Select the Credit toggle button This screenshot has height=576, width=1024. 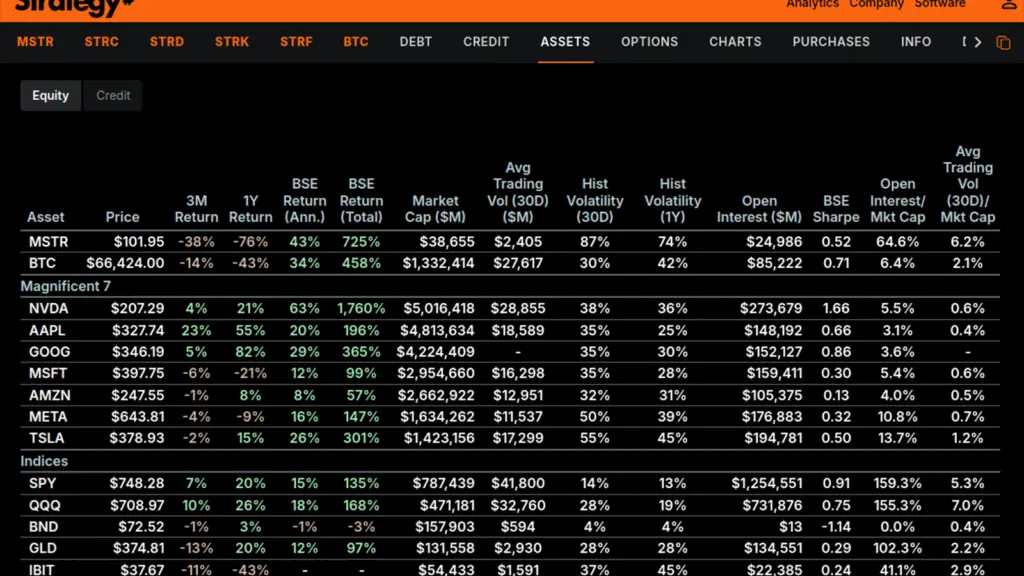tap(113, 95)
